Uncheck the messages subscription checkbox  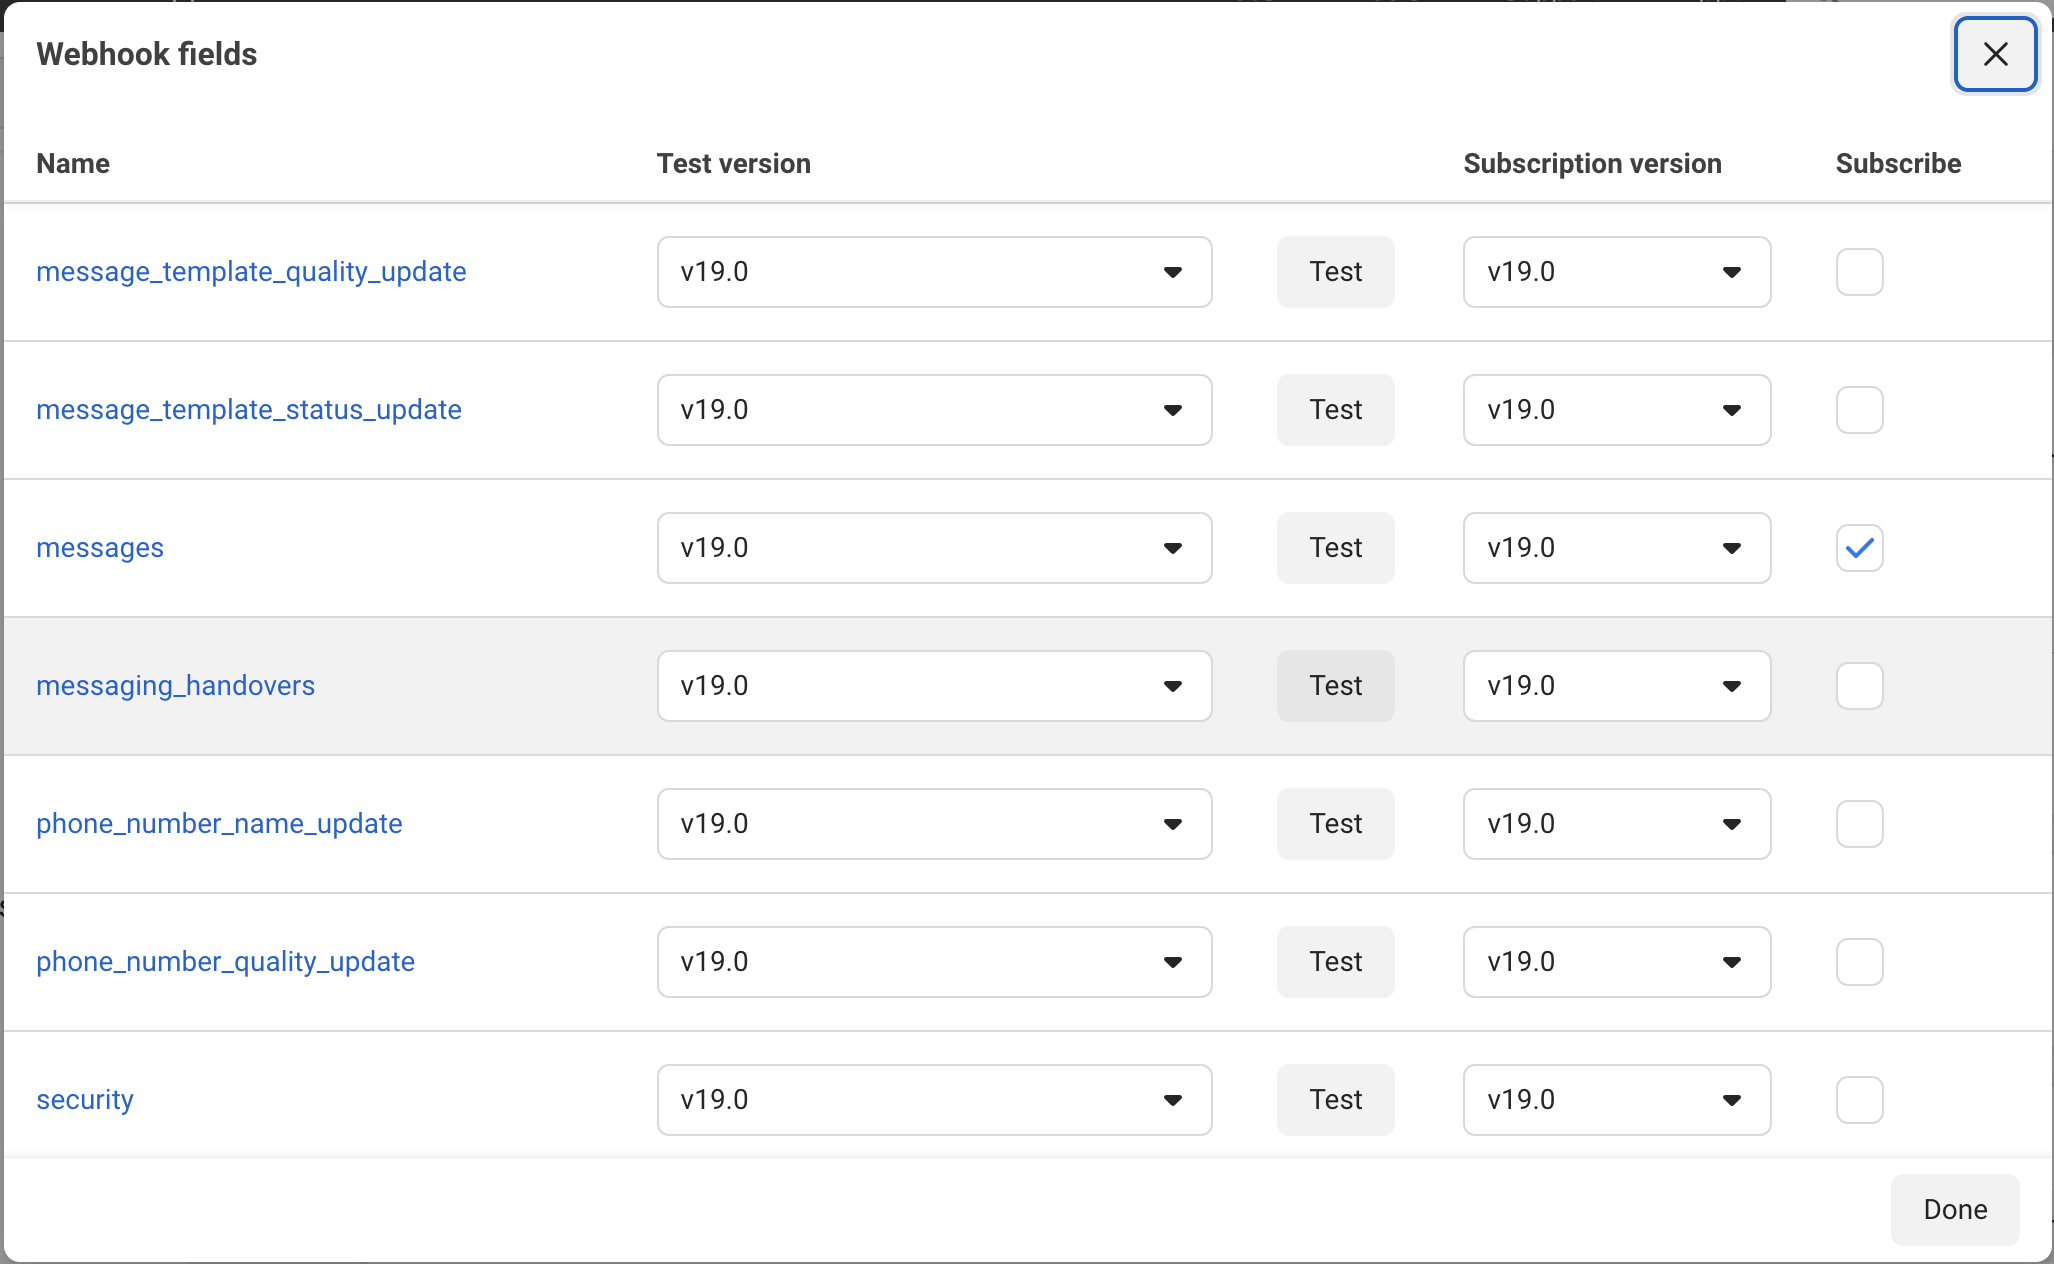click(x=1859, y=548)
